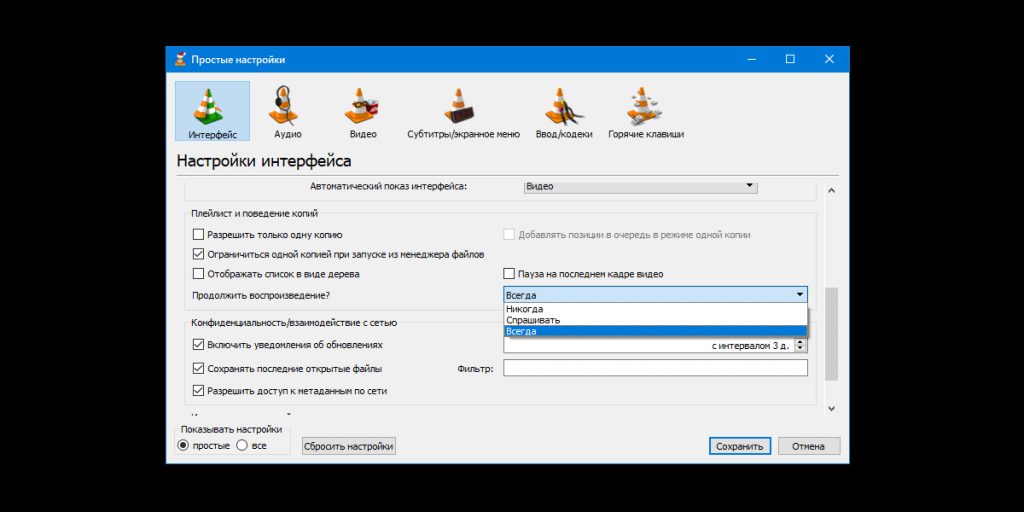Click the VLC cone icon in title bar
This screenshot has width=1024, height=512.
(180, 59)
